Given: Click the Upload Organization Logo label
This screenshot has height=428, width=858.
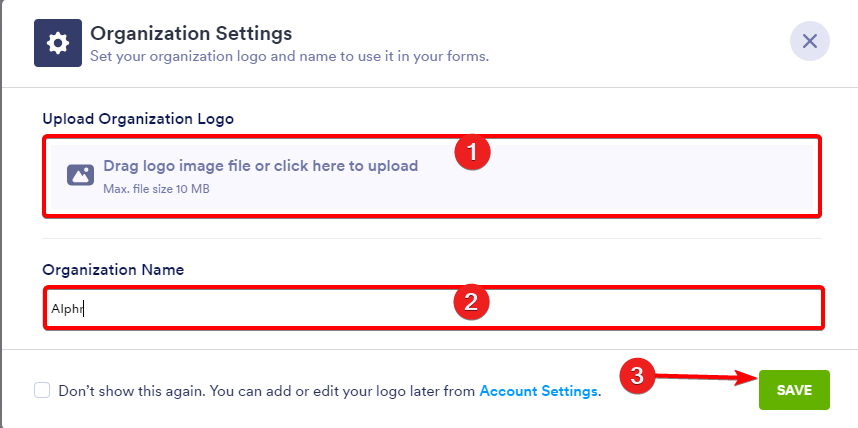Looking at the screenshot, I should point(138,119).
